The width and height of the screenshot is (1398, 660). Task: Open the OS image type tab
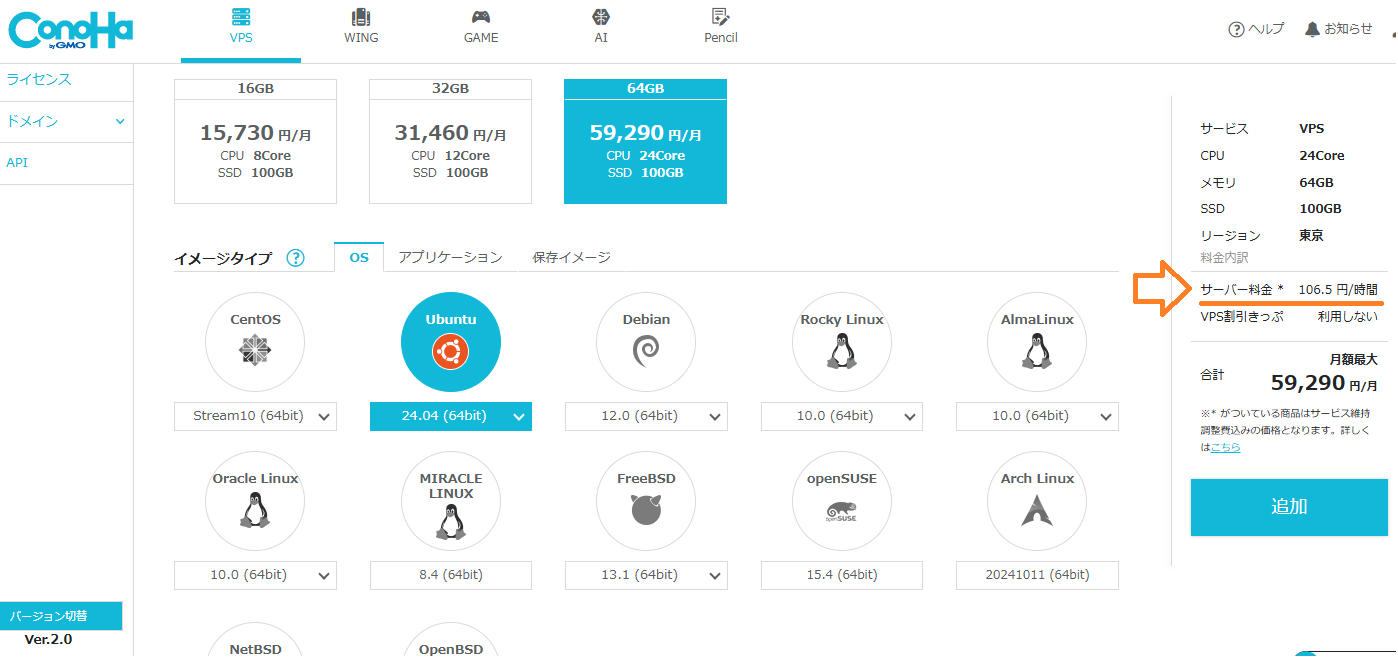359,257
